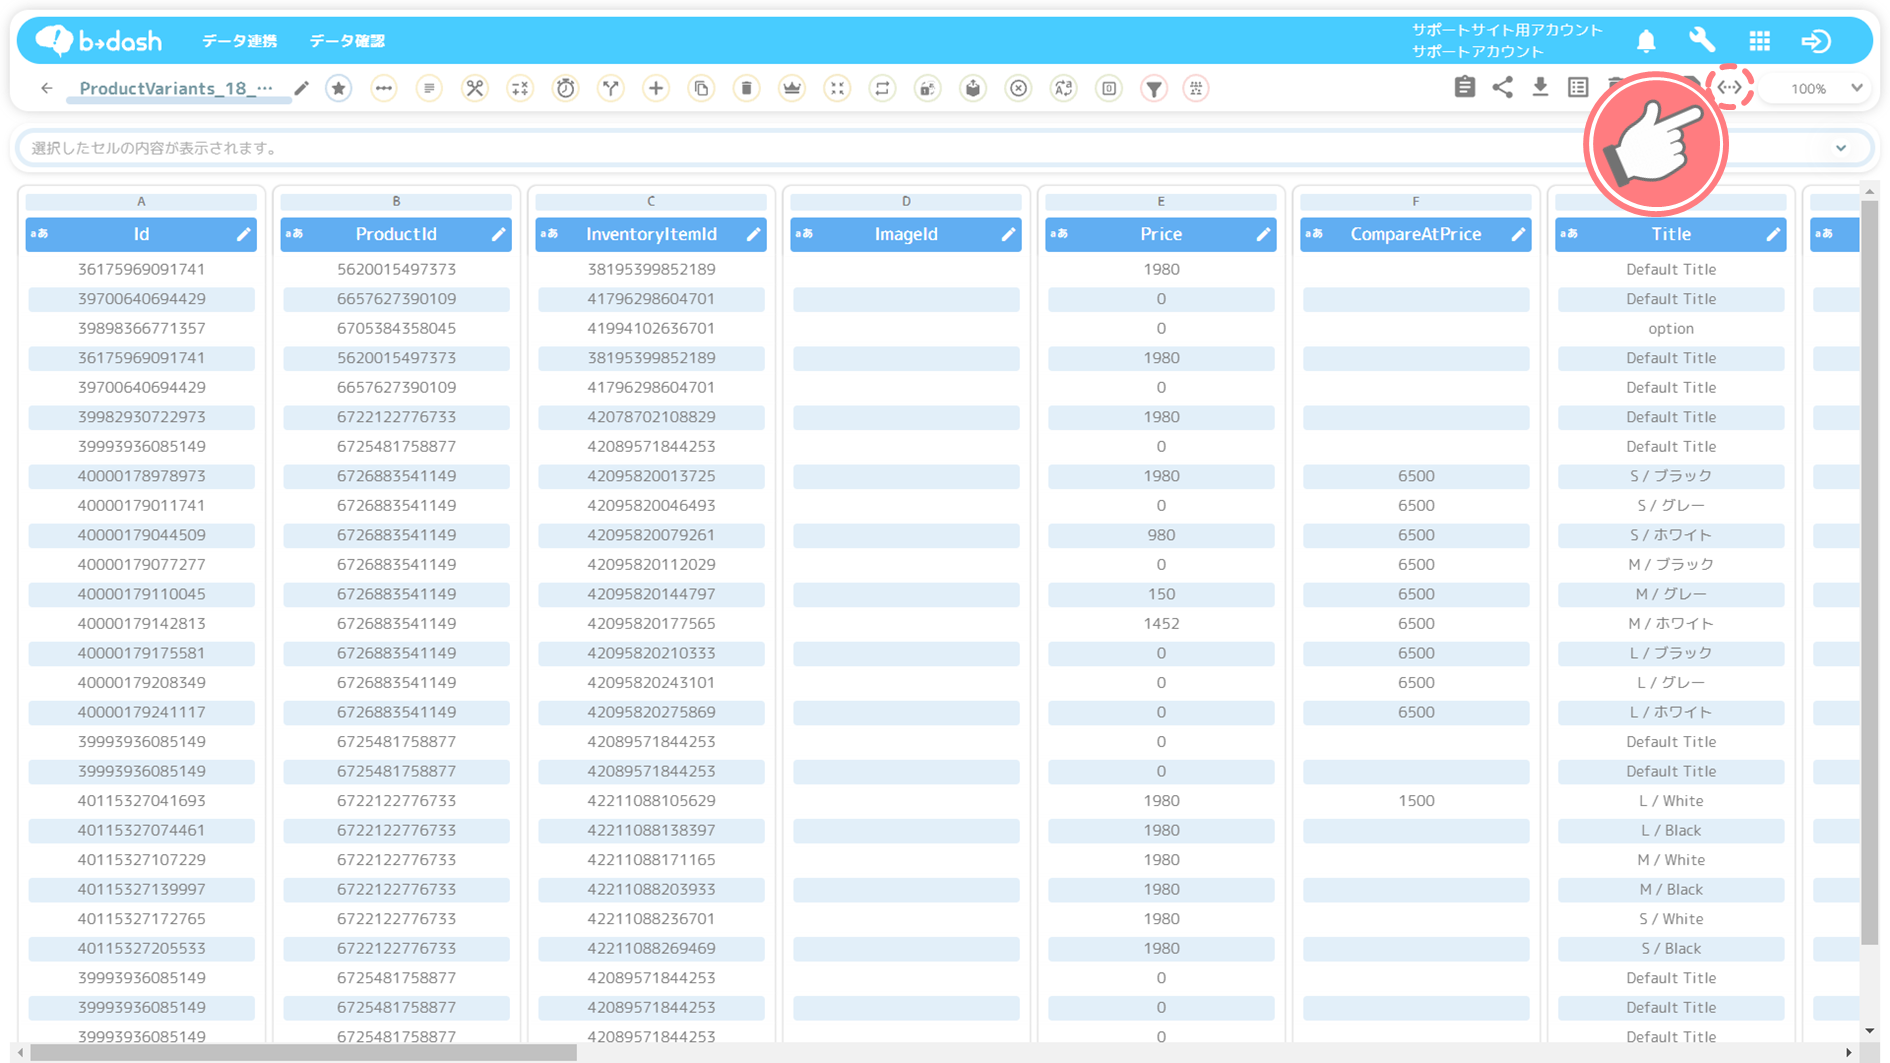Open the apps grid icon in the header
The height and width of the screenshot is (1063, 1890).
coord(1760,41)
